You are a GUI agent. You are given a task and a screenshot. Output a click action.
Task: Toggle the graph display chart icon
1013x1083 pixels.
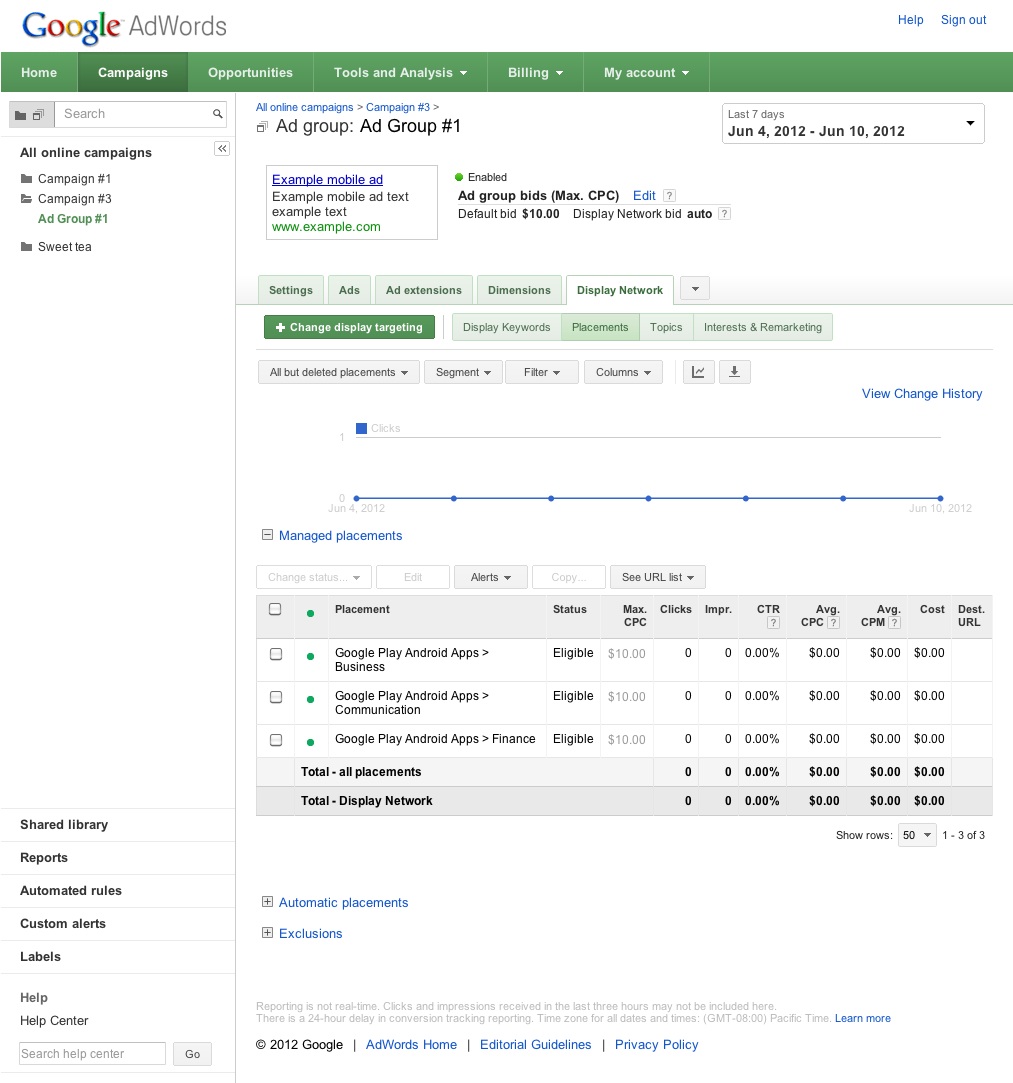coord(698,372)
